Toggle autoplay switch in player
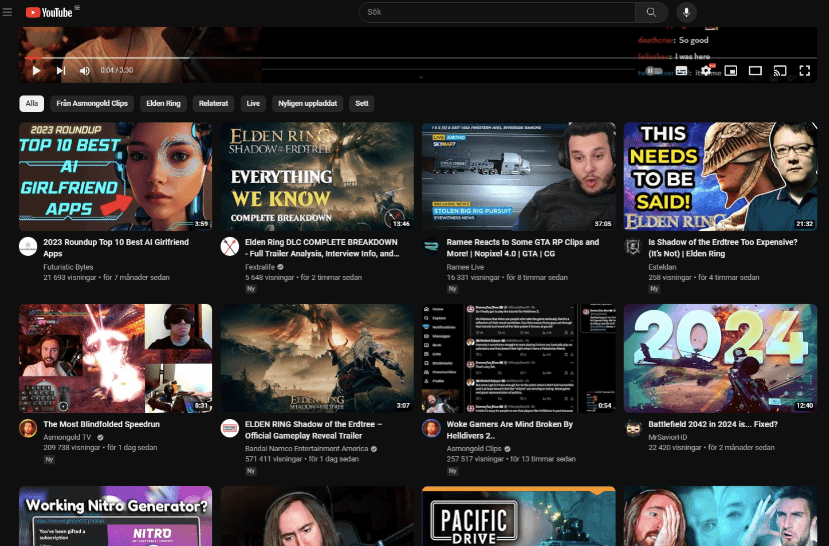The width and height of the screenshot is (829, 546). pyautogui.click(x=654, y=71)
